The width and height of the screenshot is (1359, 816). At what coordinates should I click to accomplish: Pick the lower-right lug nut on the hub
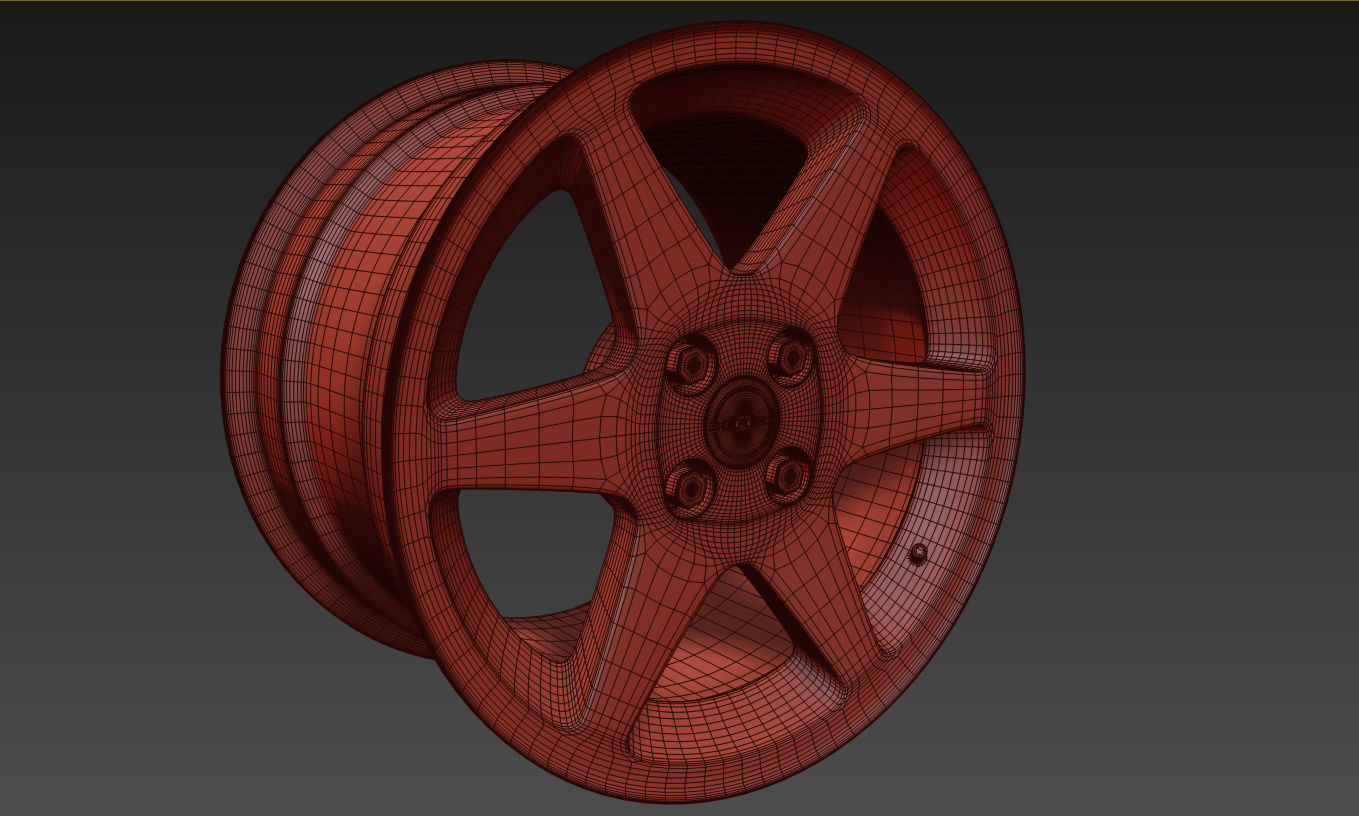coord(790,475)
